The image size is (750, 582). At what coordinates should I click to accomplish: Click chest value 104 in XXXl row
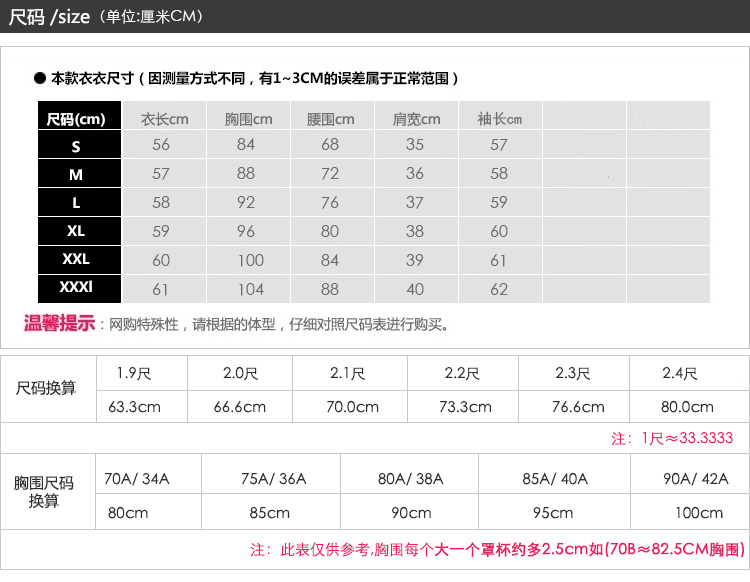251,289
